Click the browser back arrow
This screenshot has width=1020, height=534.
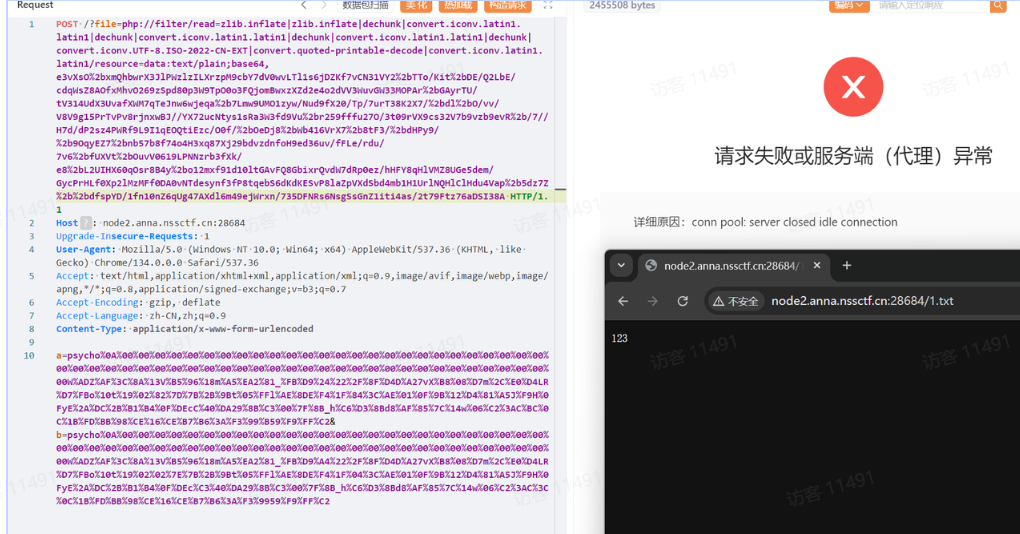[x=623, y=301]
